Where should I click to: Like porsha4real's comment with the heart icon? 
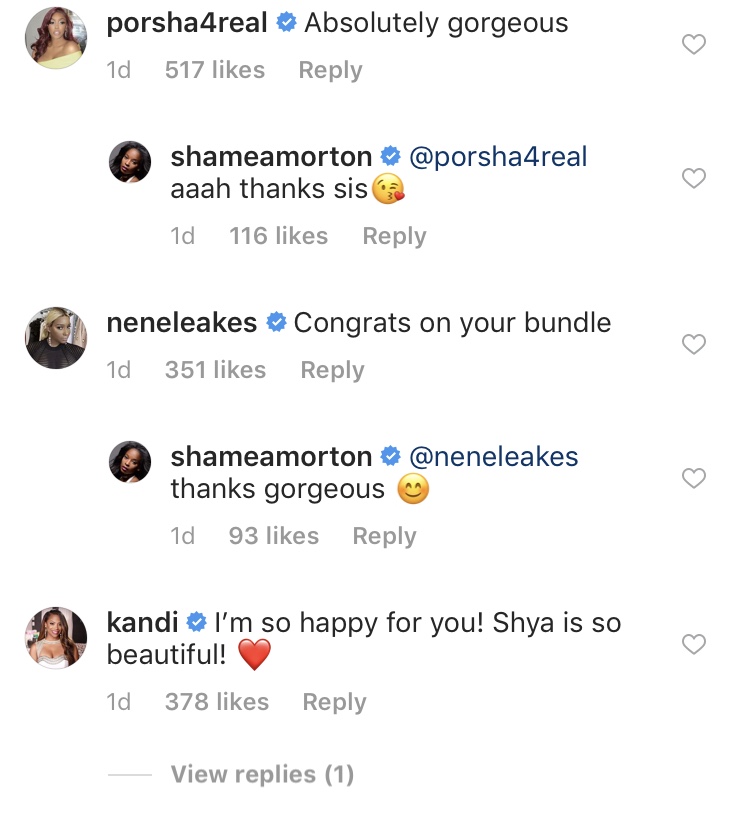694,42
